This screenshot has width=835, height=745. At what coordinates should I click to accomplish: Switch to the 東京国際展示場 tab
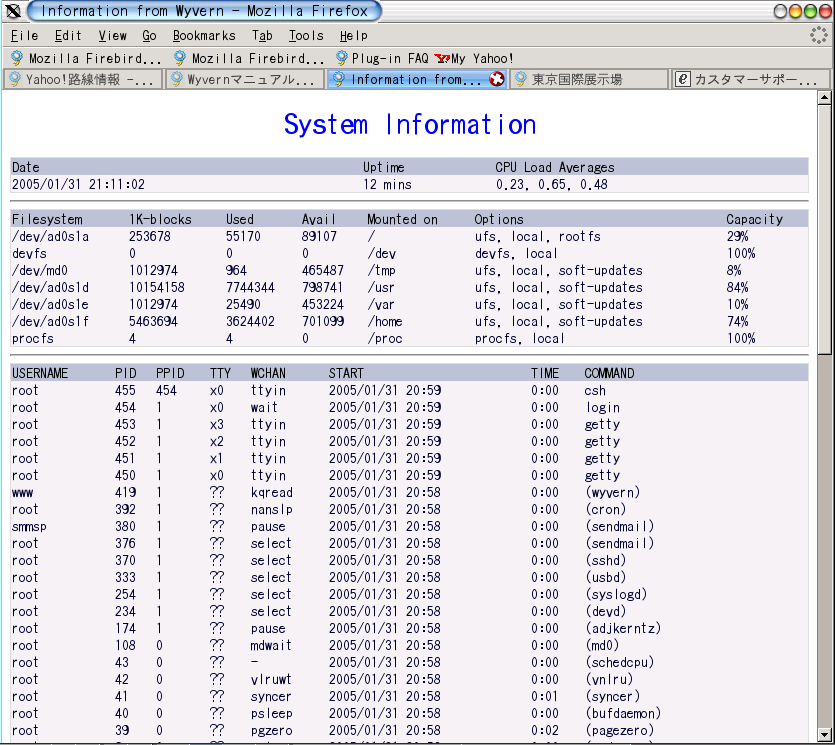589,79
